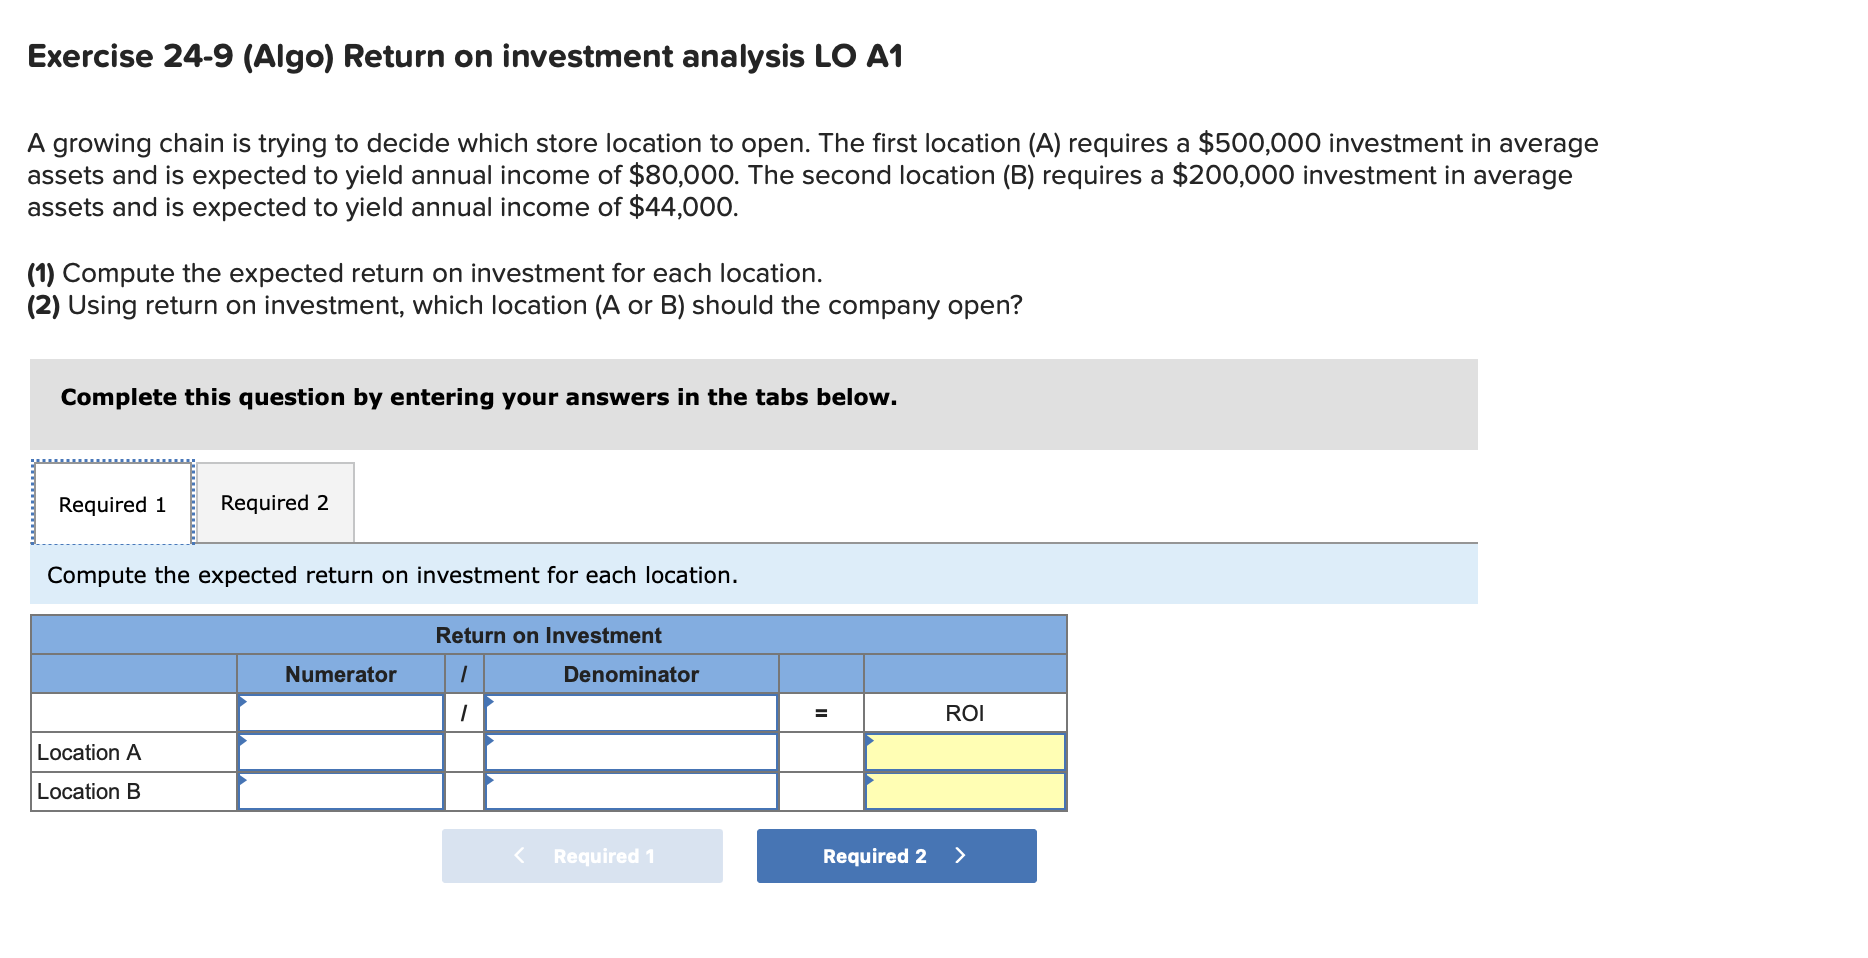This screenshot has width=1868, height=958.
Task: Click the Return on Investment table header
Action: click(x=548, y=634)
